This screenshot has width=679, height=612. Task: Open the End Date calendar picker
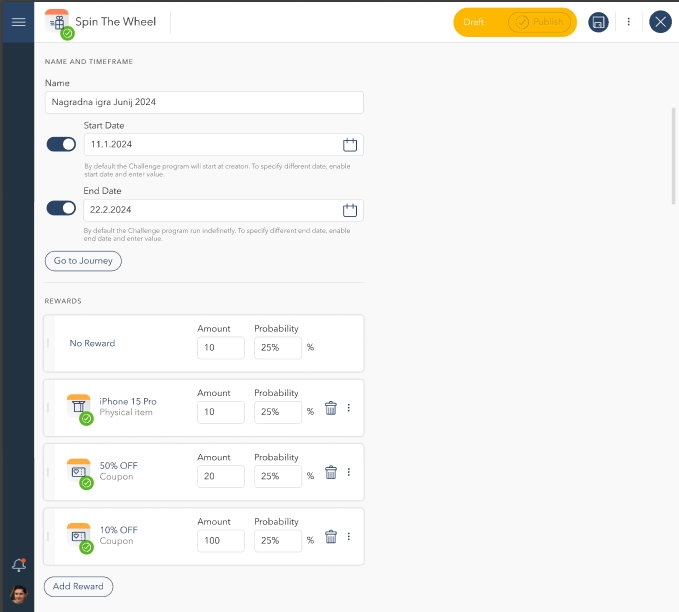(350, 210)
